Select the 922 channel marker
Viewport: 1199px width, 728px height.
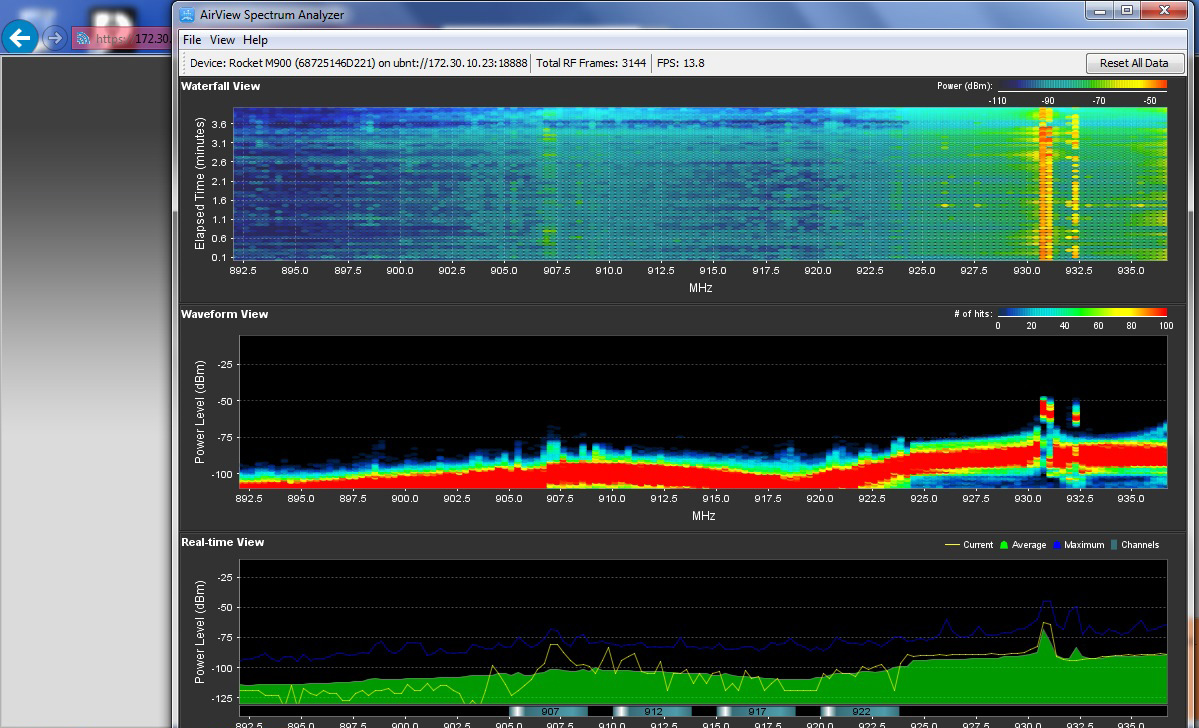pos(860,711)
